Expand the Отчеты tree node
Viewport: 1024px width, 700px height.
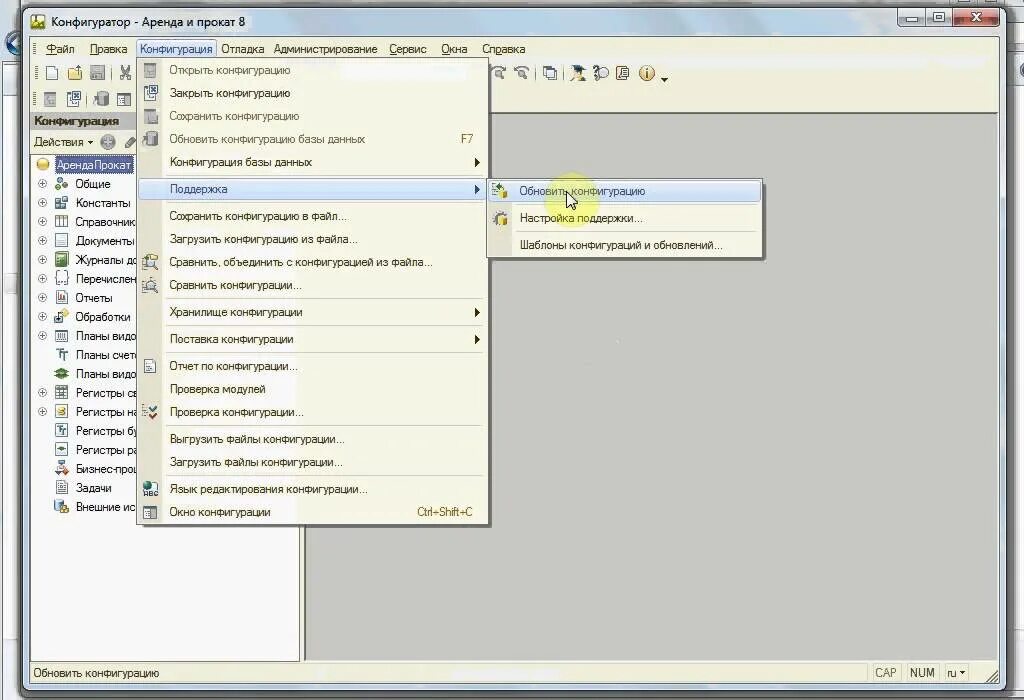pos(42,297)
